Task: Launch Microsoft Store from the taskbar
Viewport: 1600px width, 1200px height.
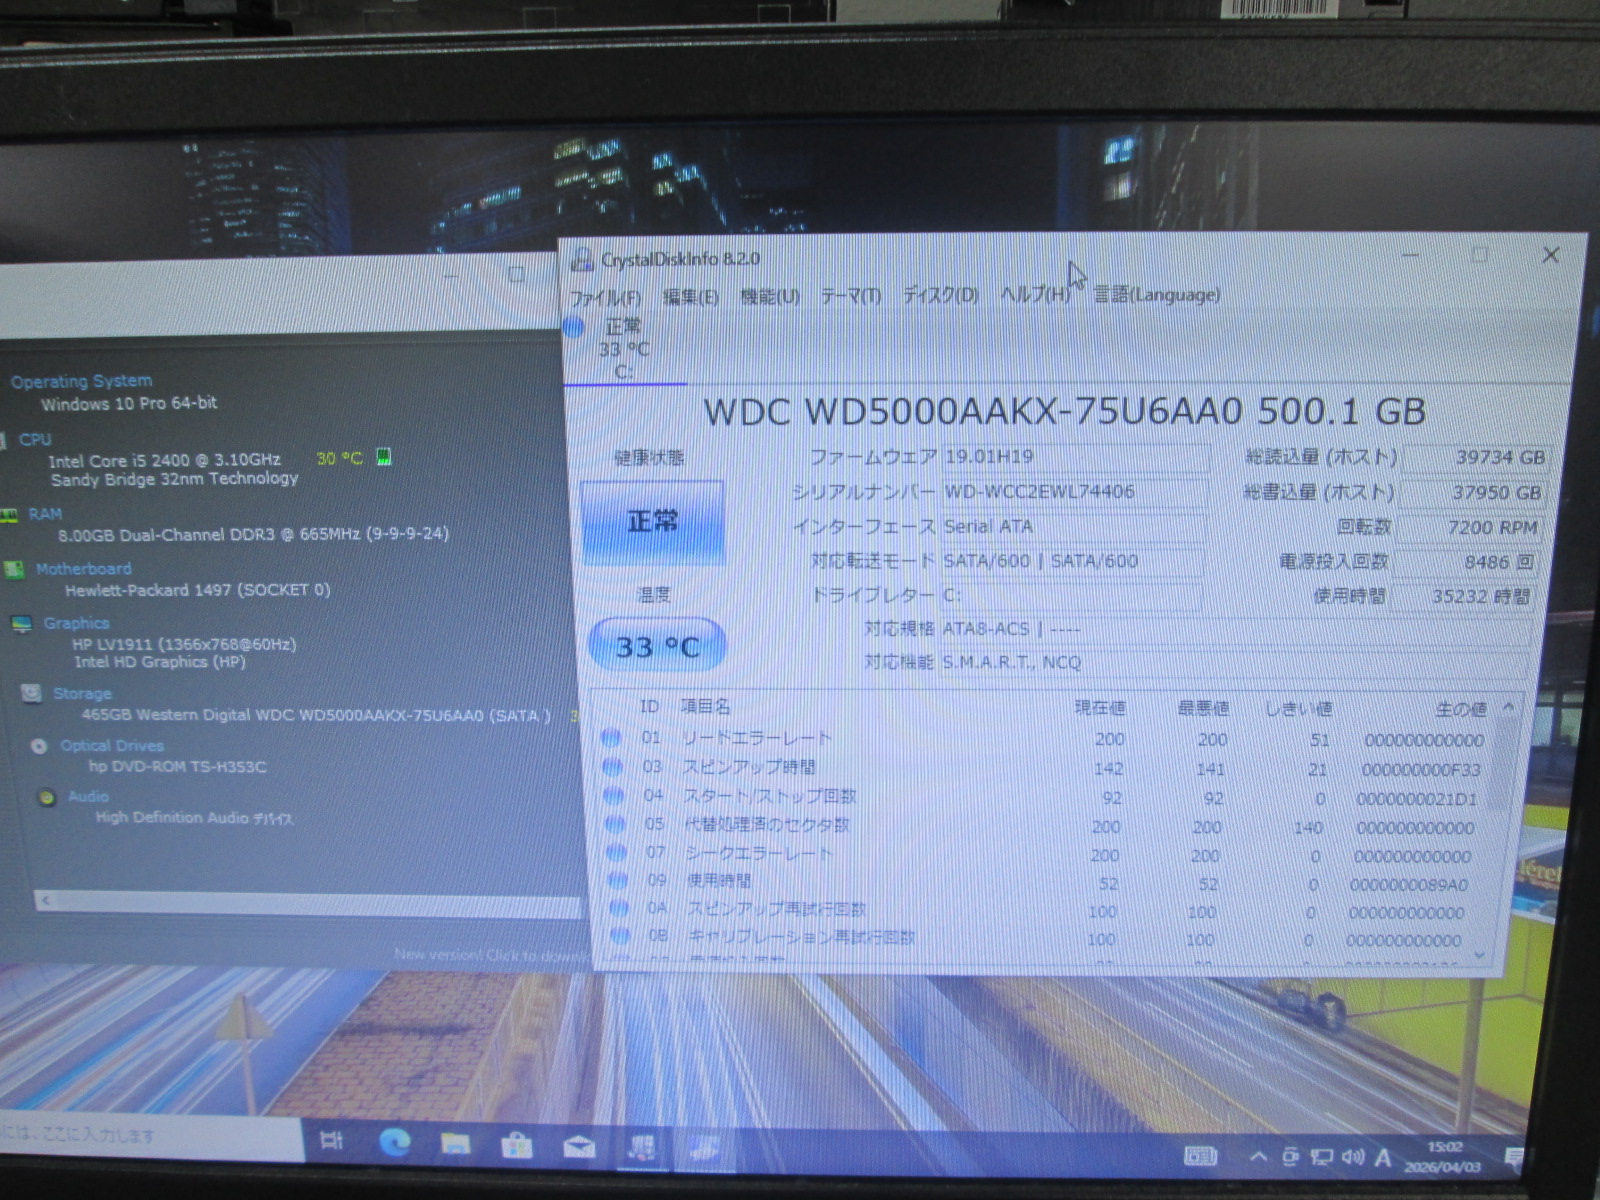Action: coord(517,1145)
